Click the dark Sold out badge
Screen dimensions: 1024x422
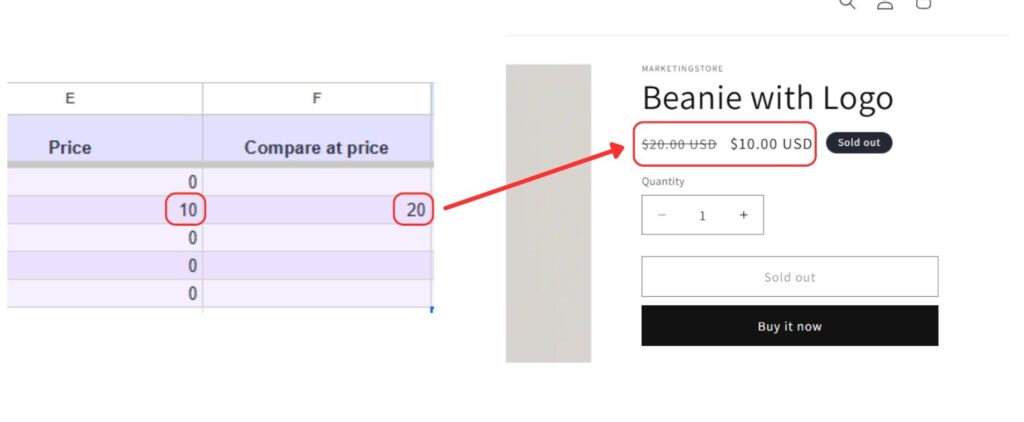[x=858, y=143]
